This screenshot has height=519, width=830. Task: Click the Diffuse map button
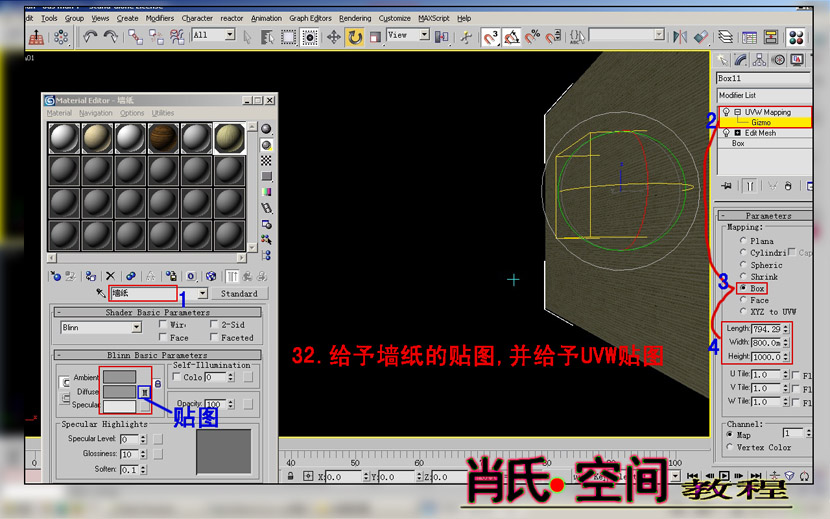click(x=144, y=392)
